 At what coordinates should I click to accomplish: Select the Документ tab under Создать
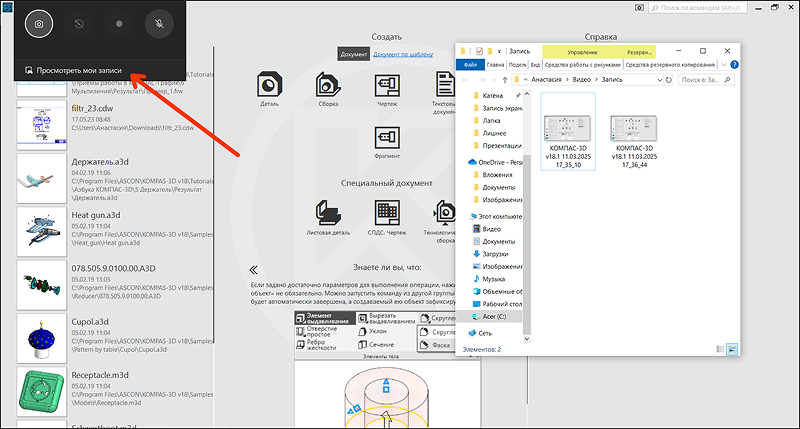[x=354, y=54]
